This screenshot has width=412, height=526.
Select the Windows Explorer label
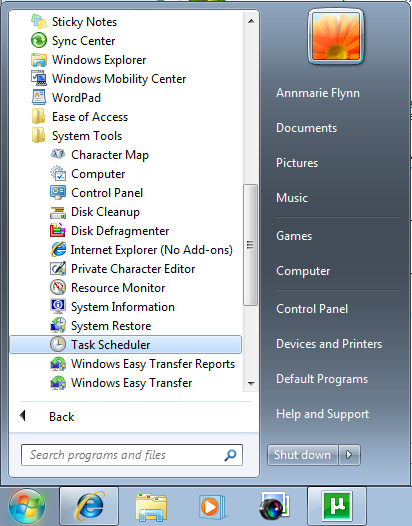pyautogui.click(x=99, y=60)
